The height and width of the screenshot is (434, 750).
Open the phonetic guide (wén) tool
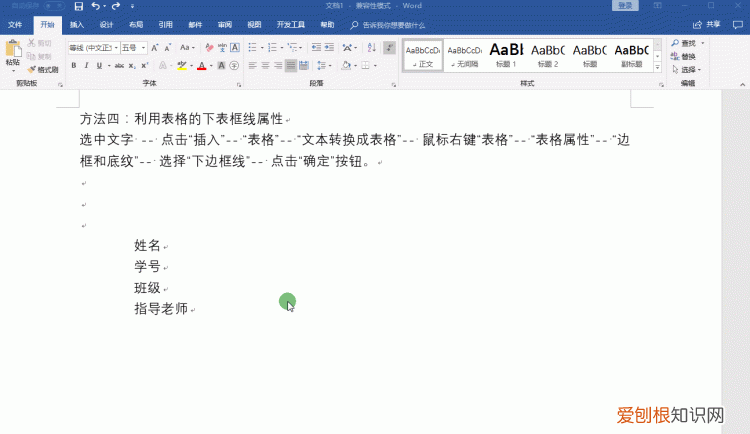pos(222,48)
